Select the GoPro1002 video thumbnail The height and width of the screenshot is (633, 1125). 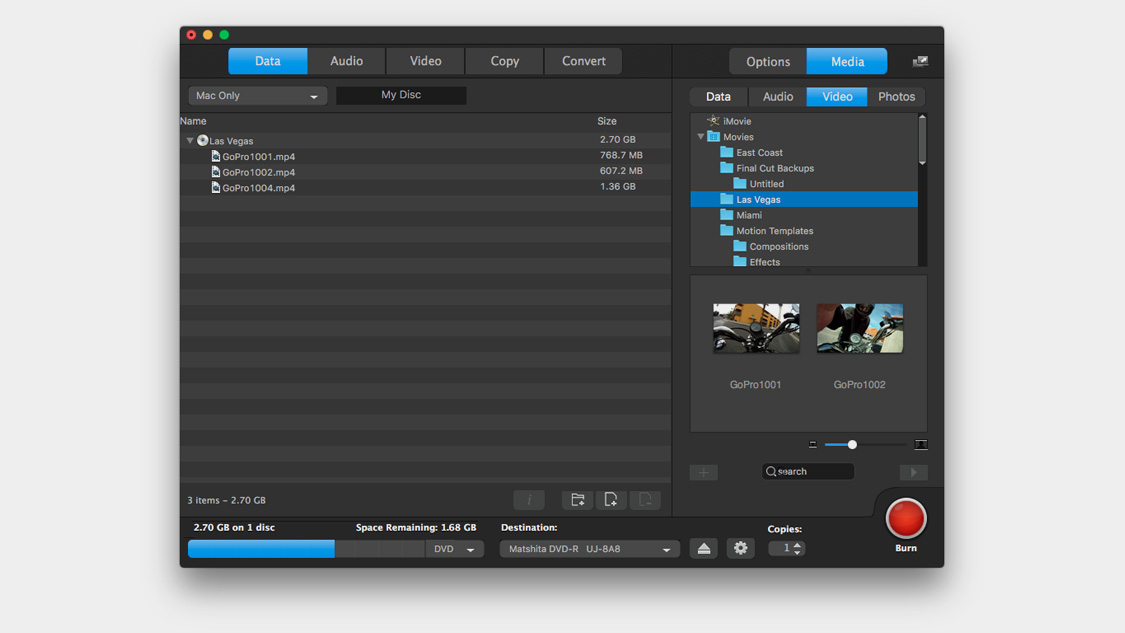point(859,328)
